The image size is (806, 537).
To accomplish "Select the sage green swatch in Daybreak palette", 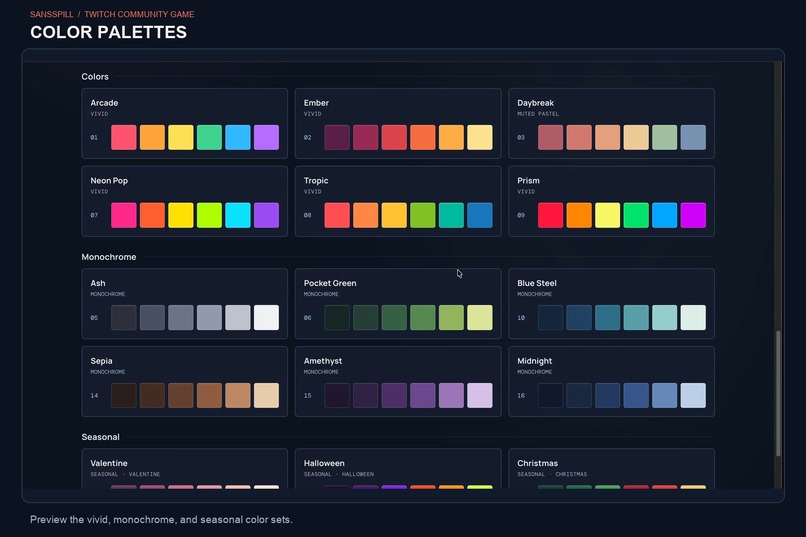I will [665, 137].
